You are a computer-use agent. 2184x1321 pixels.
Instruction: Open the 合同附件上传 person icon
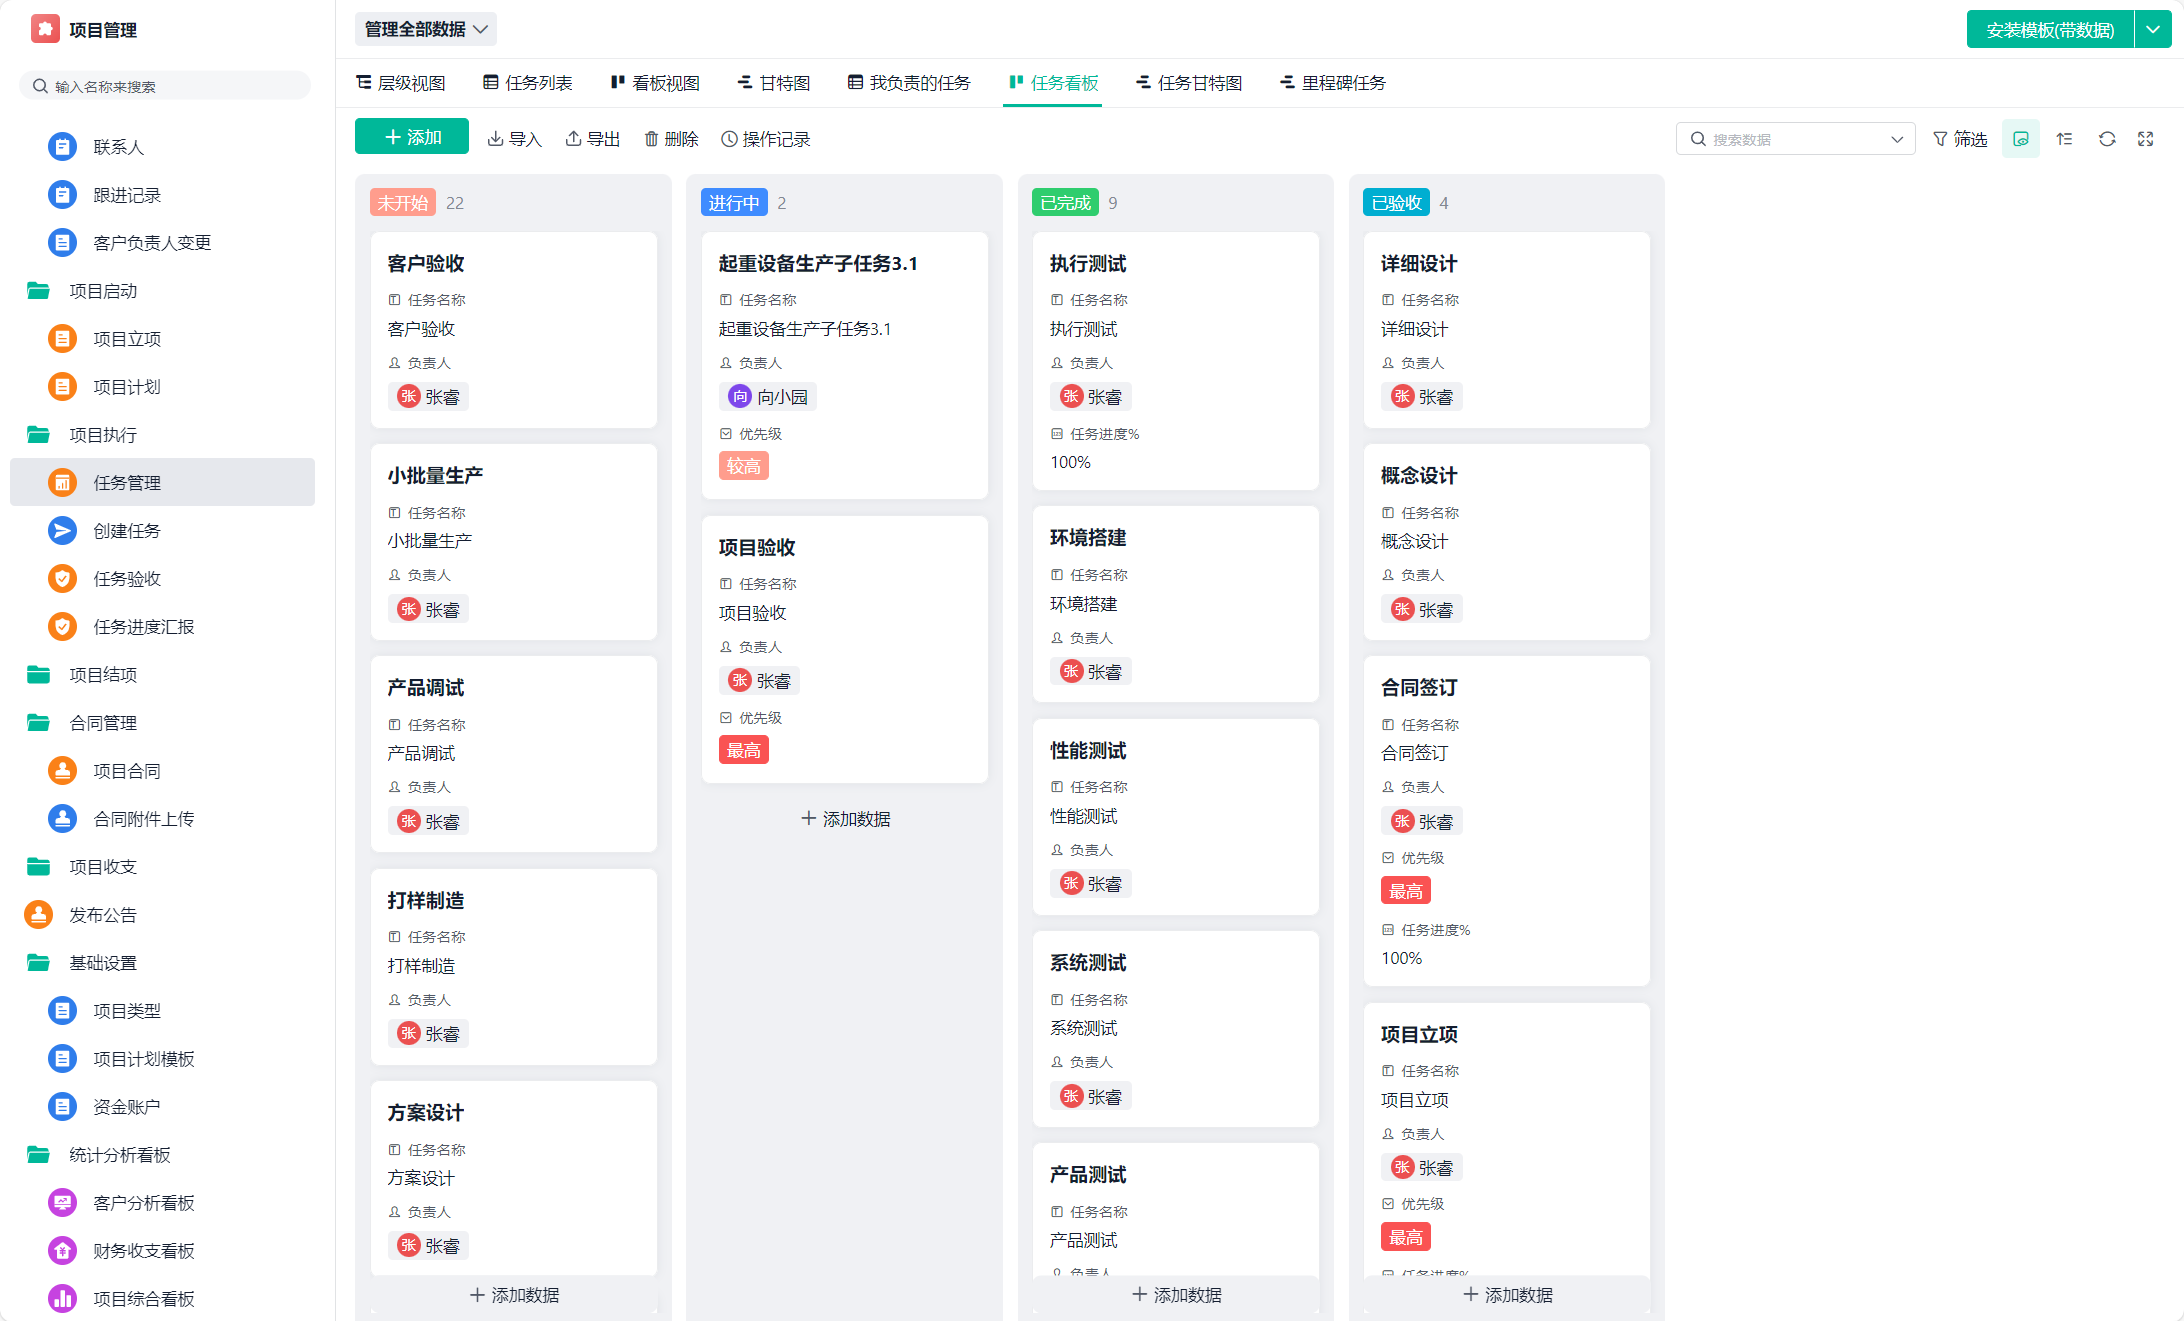click(x=62, y=819)
